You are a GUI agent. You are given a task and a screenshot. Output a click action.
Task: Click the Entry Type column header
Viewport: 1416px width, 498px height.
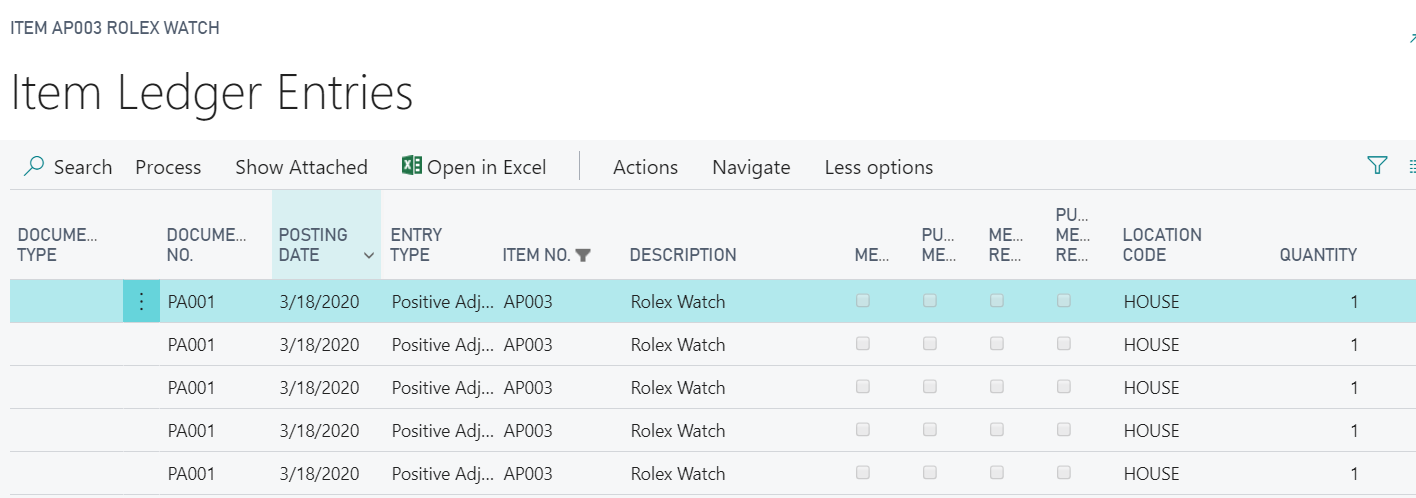click(416, 245)
